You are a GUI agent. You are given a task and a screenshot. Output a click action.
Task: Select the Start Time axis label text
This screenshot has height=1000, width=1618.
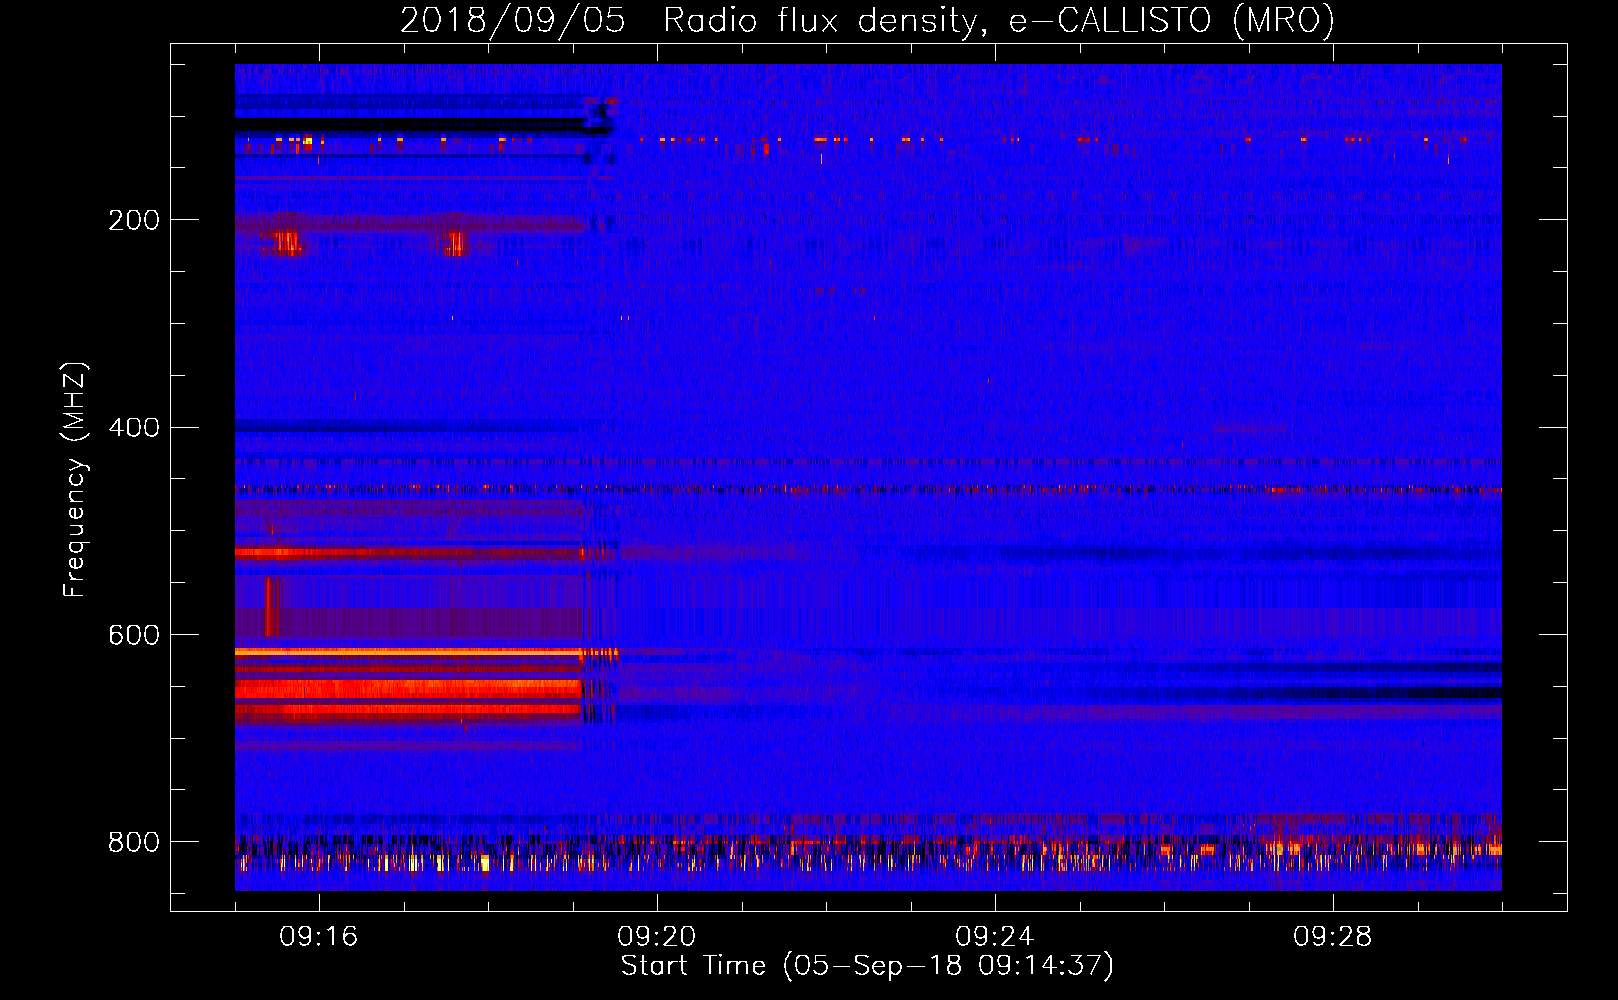point(867,966)
